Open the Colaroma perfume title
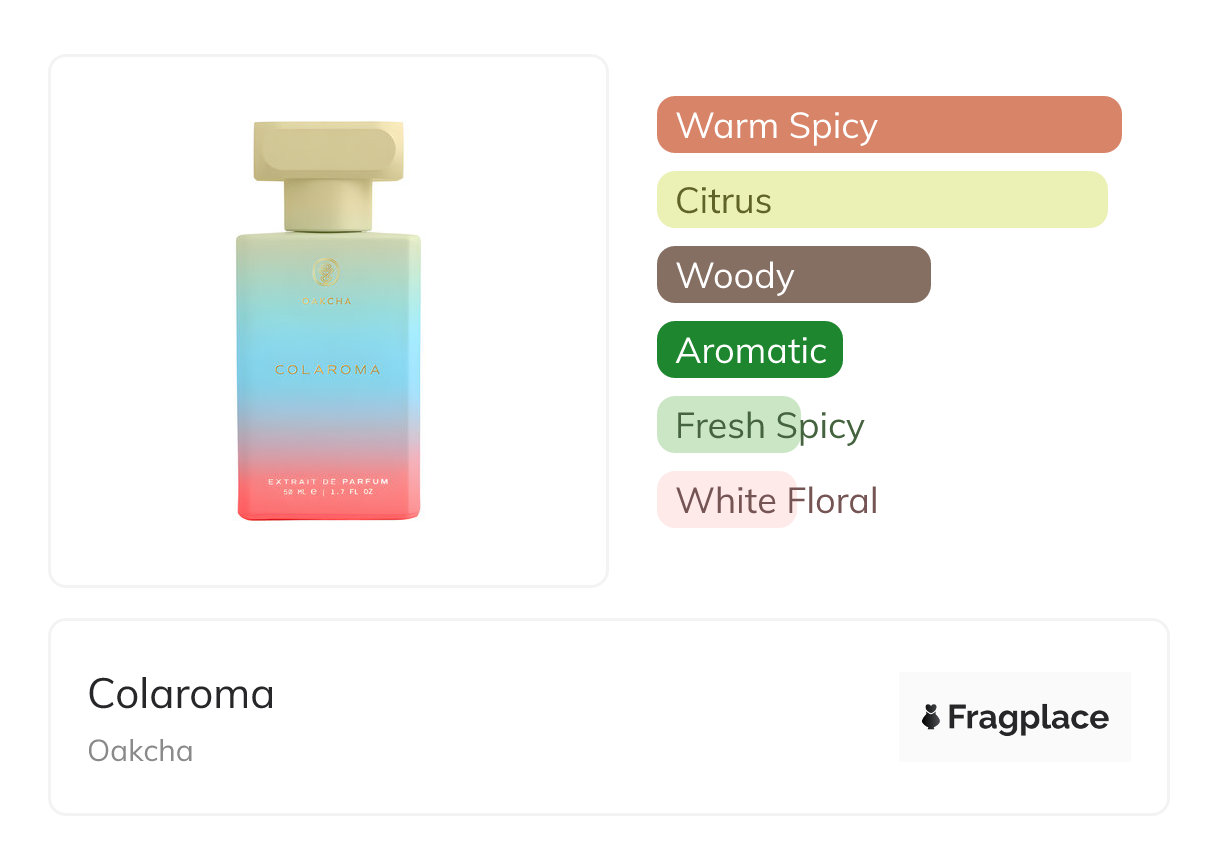Viewport: 1218px width, 864px height. click(181, 693)
